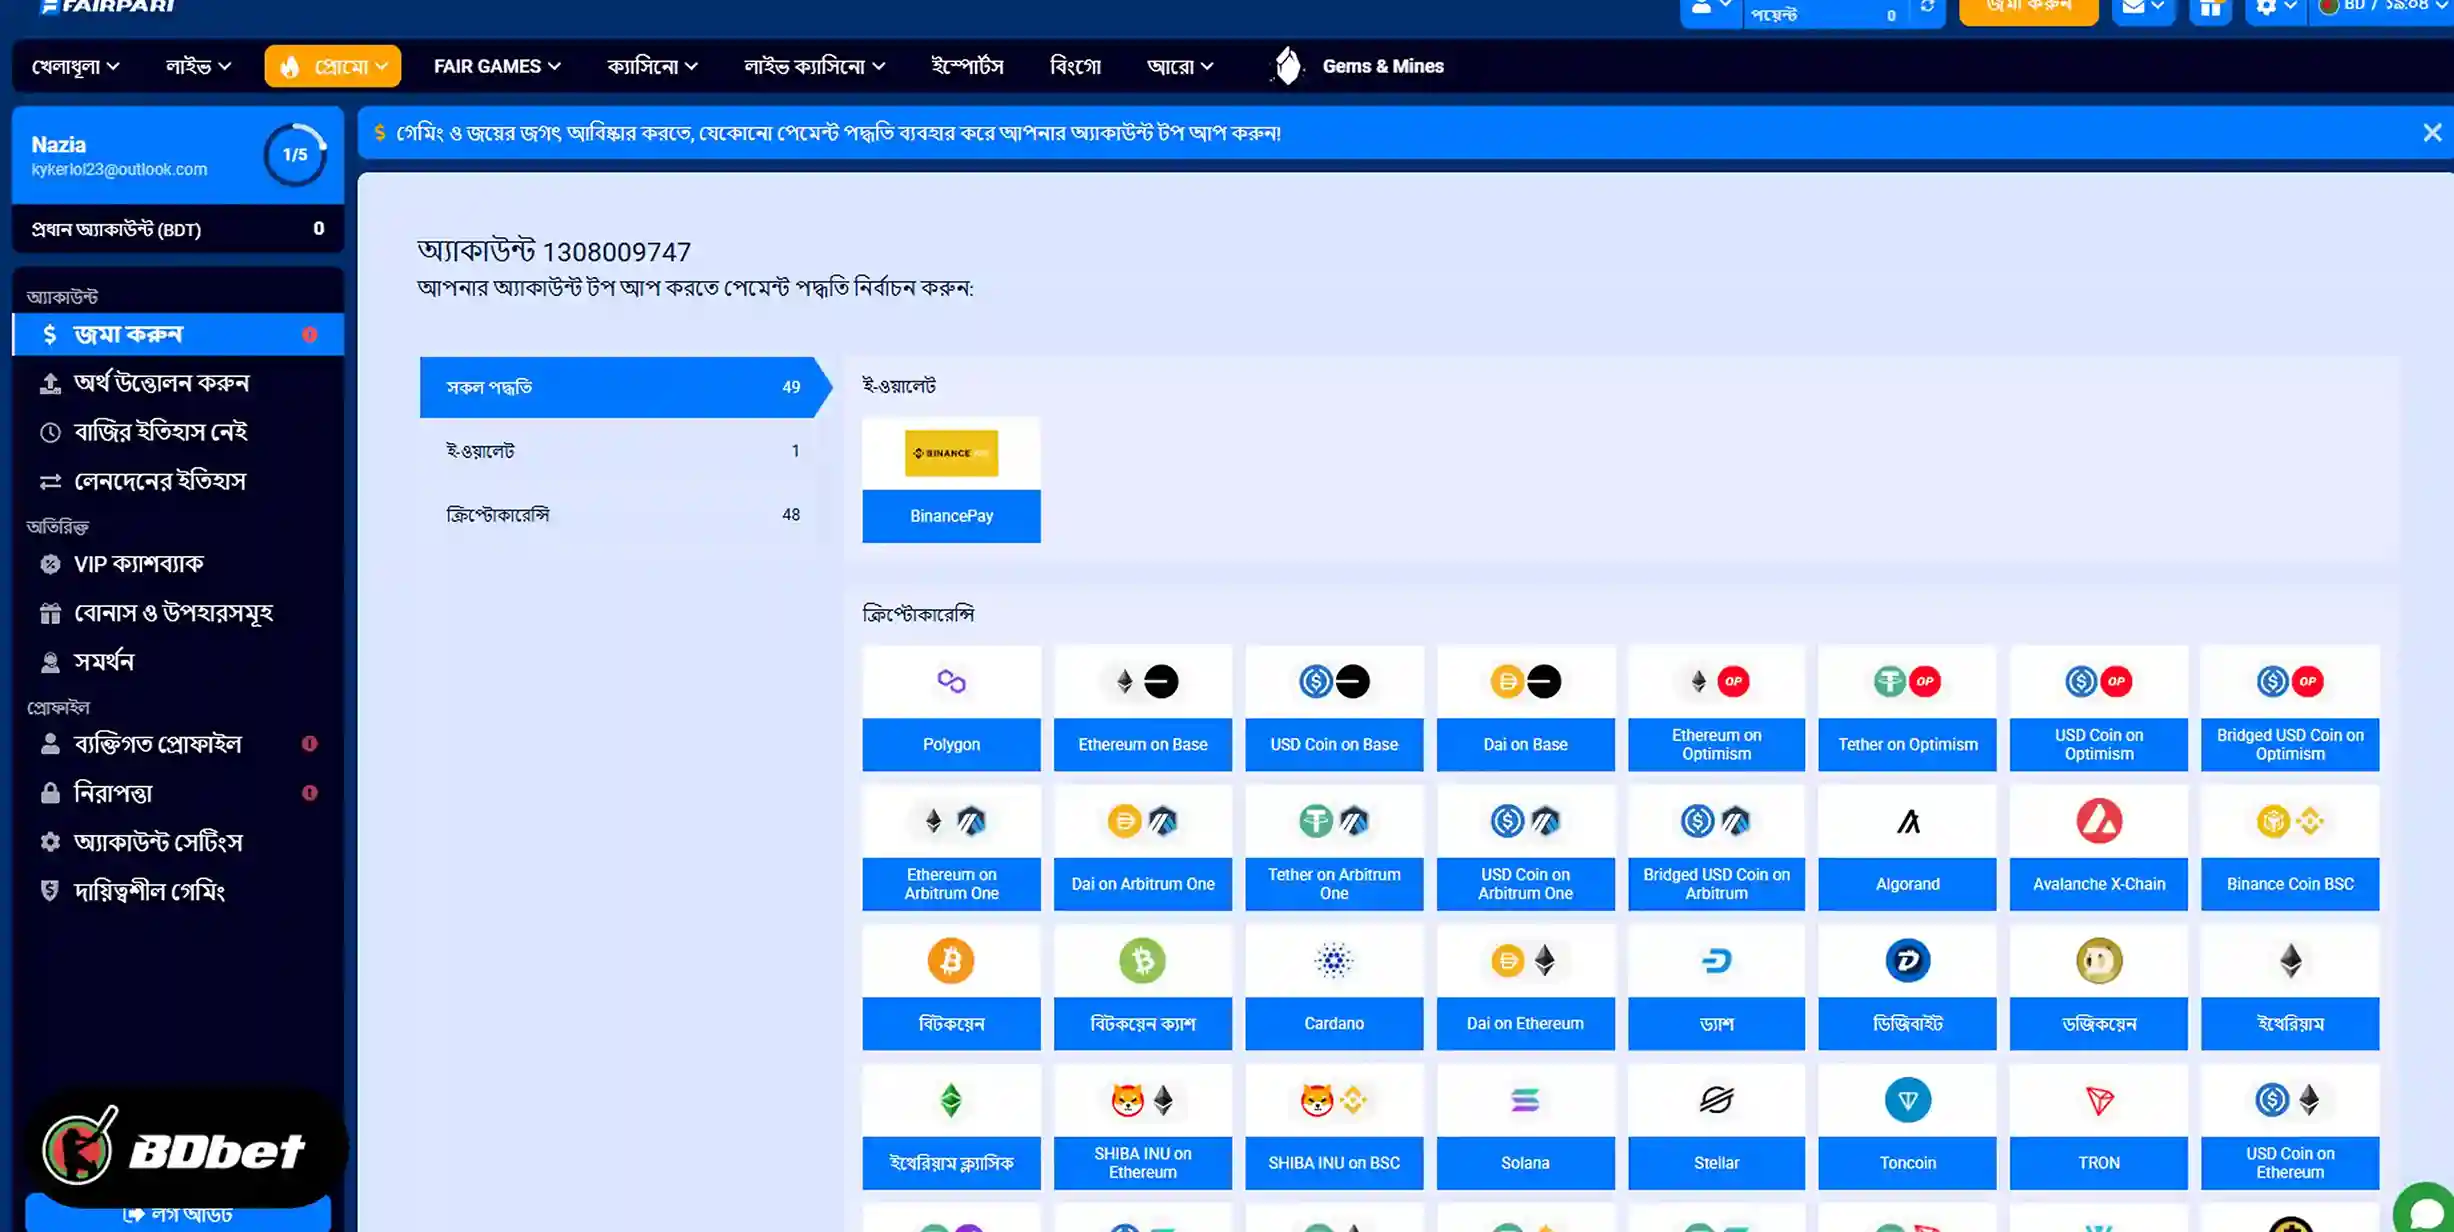Image resolution: width=2454 pixels, height=1232 pixels.
Task: Choose SHIBA INU on BSC tile
Action: pyautogui.click(x=1334, y=1127)
